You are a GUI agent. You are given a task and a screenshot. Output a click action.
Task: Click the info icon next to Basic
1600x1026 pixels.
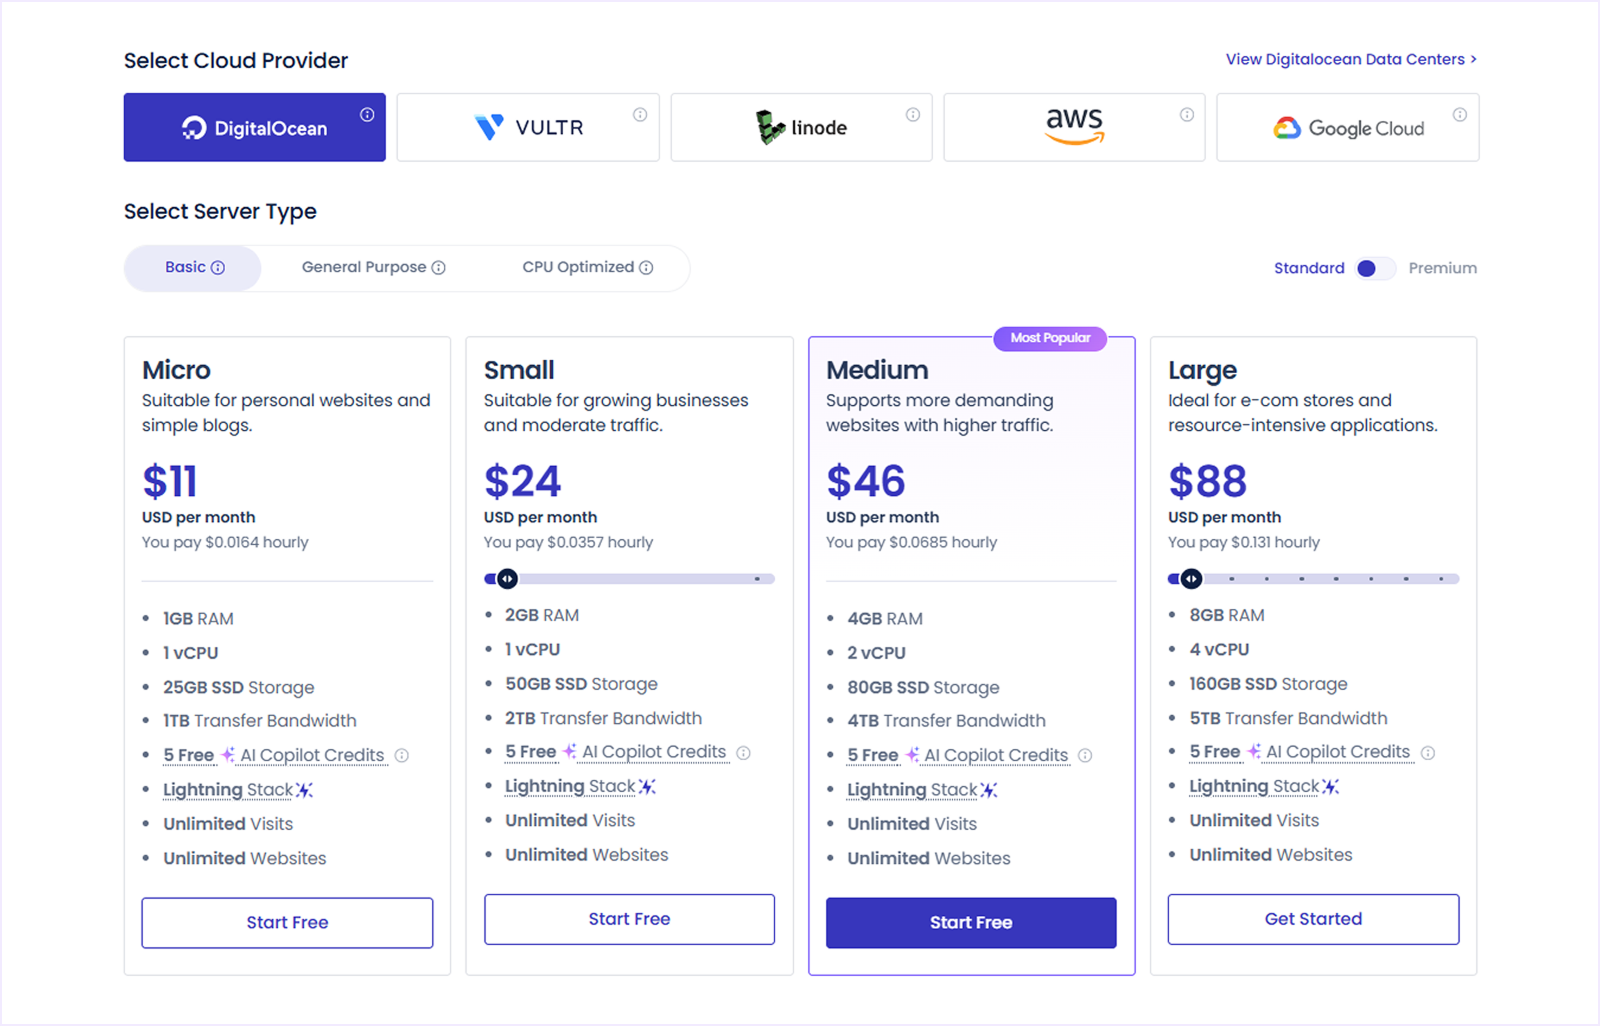[x=217, y=267]
